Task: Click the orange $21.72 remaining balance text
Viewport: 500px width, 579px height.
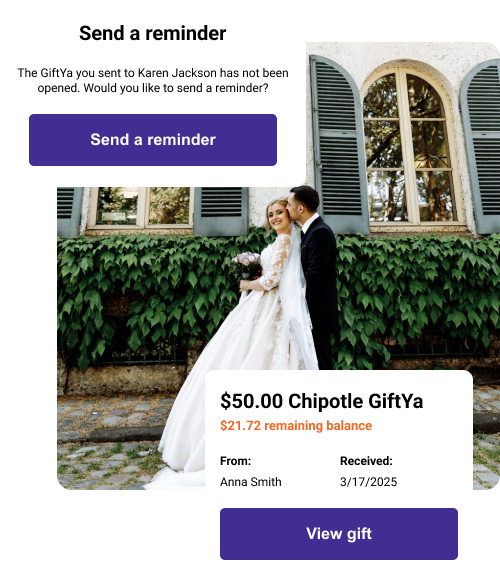Action: tap(296, 425)
